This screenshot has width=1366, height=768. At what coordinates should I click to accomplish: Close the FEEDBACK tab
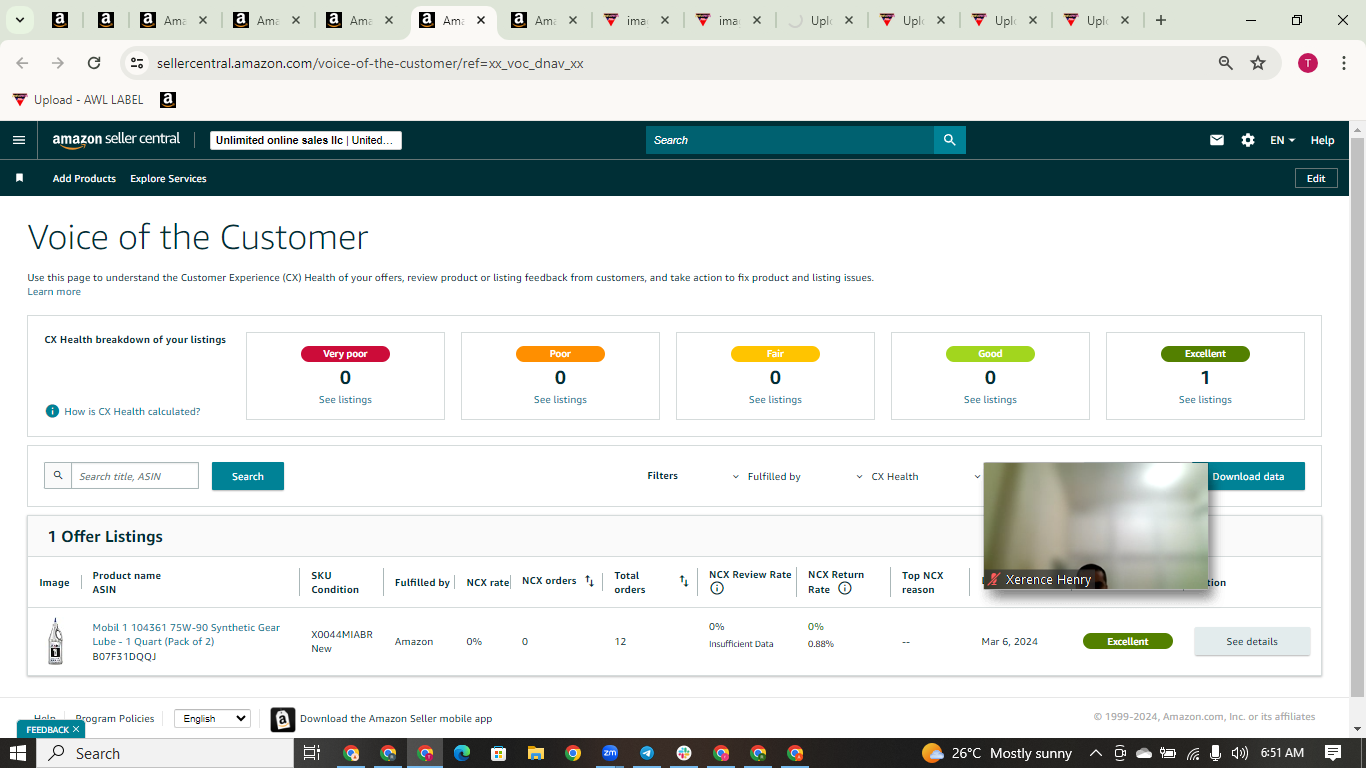pos(76,729)
